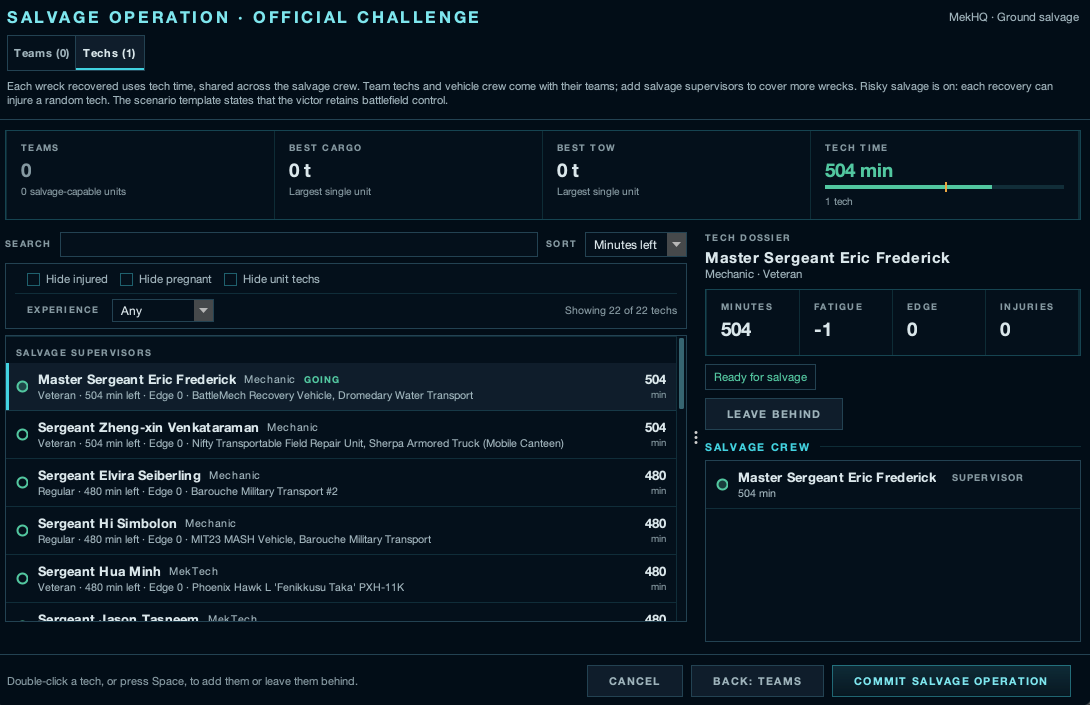Click the Injuries 0 dossier stat
Screen dimensions: 1090x705
pos(1032,323)
